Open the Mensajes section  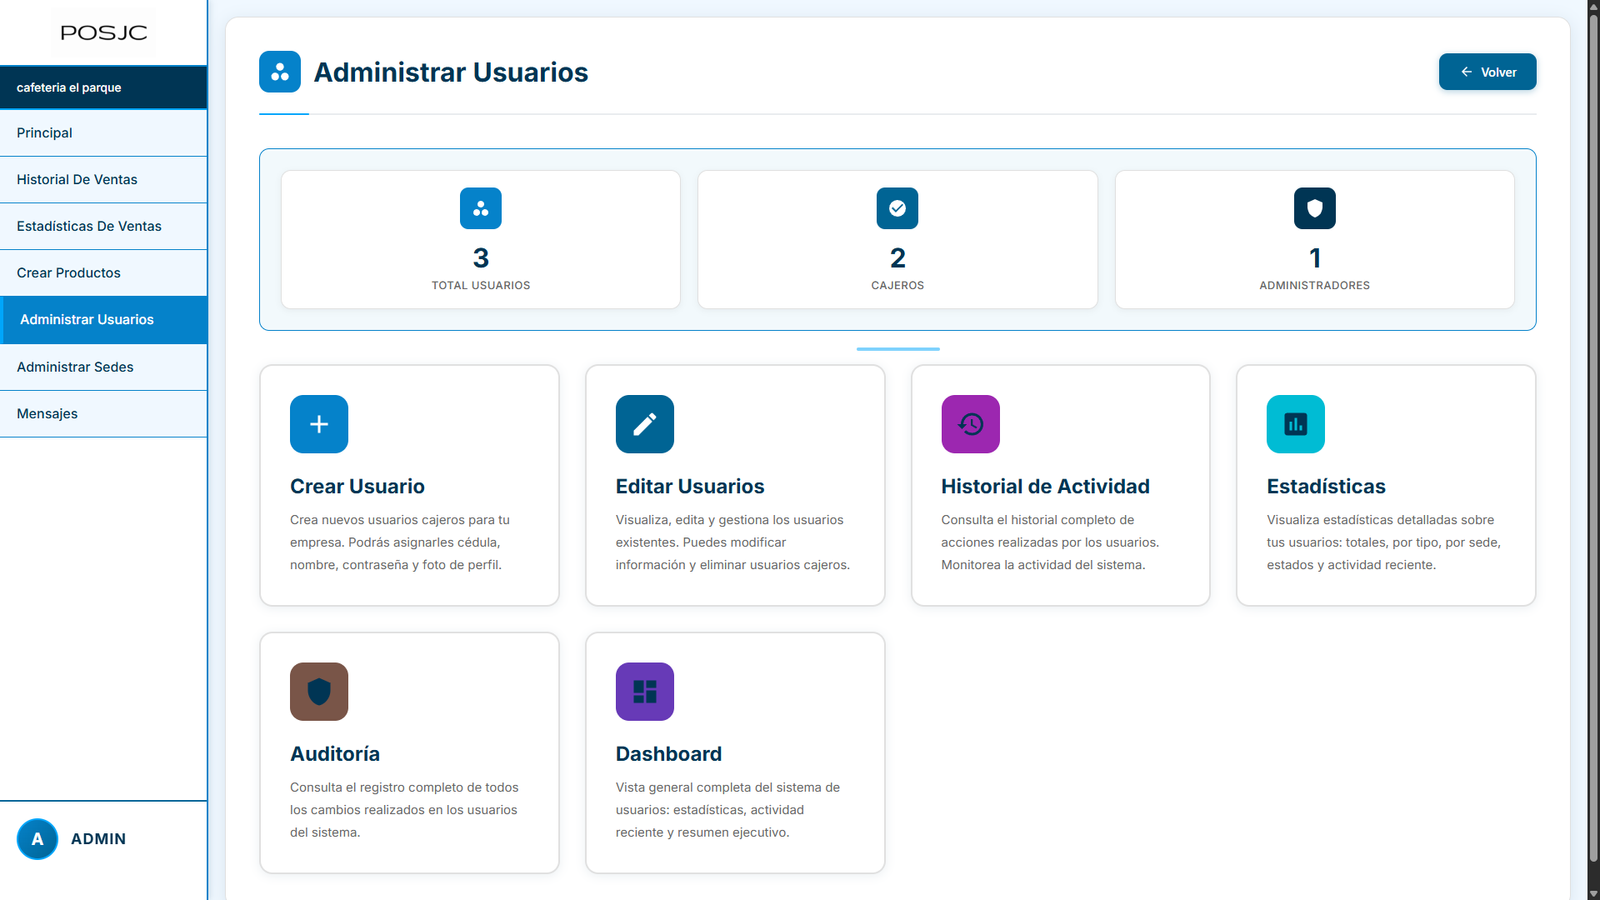click(x=47, y=414)
